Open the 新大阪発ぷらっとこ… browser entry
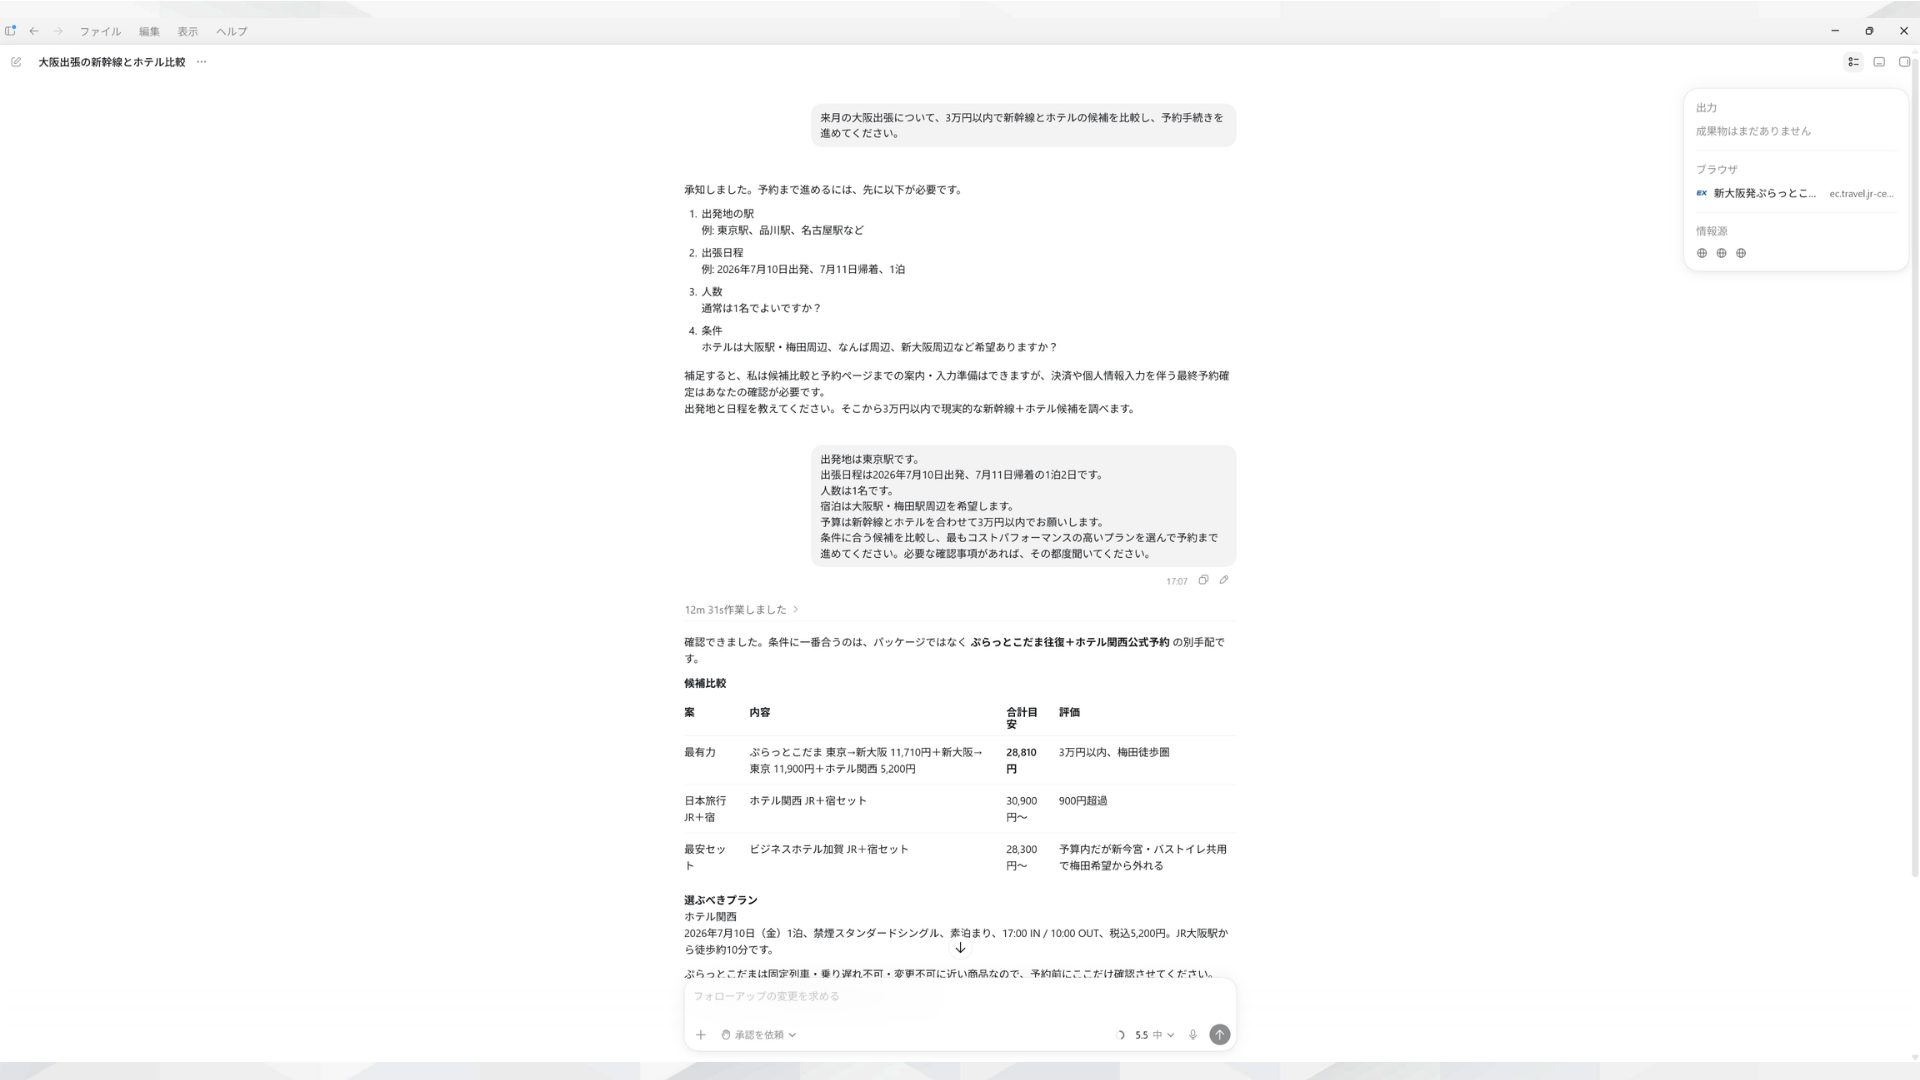 coord(1795,193)
